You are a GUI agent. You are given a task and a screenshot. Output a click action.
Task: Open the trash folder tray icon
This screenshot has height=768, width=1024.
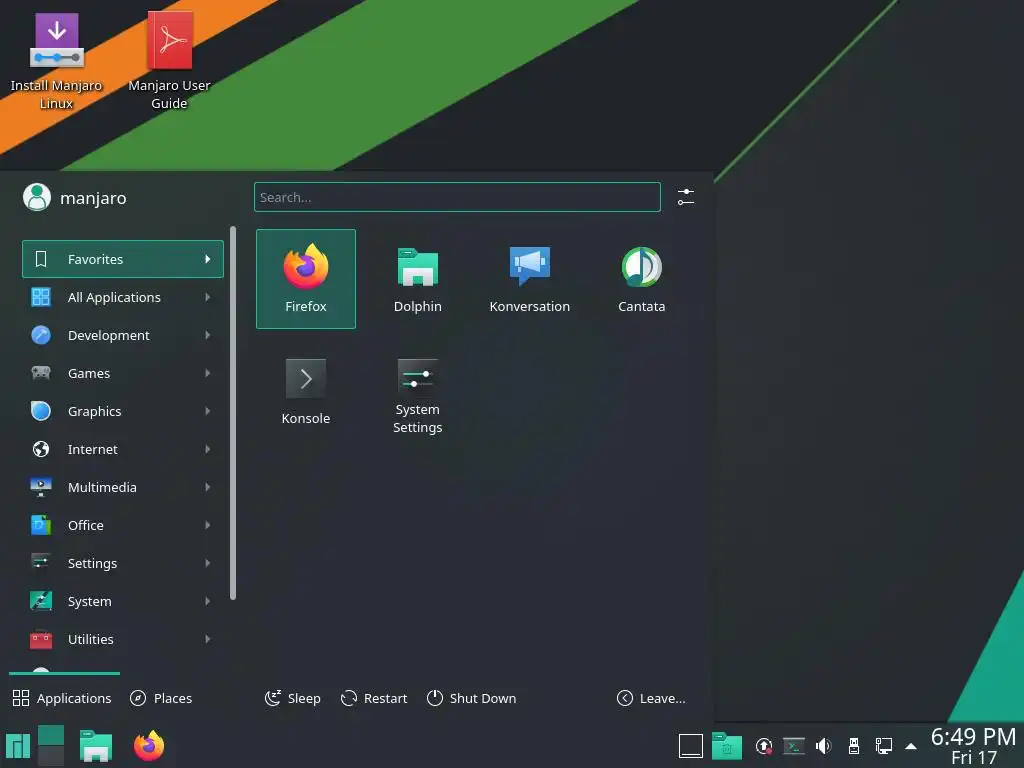click(726, 746)
